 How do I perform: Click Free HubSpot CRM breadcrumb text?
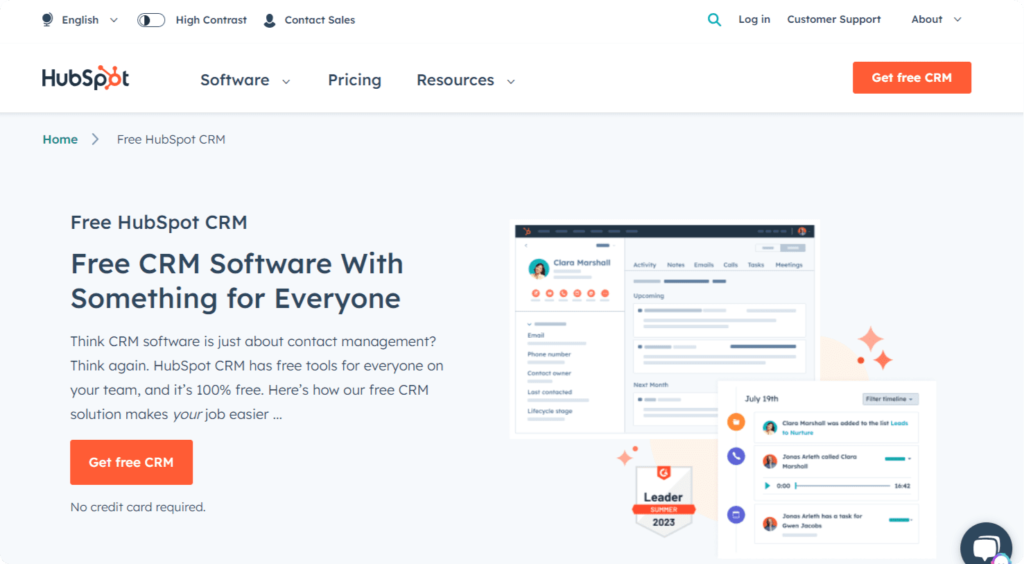(x=171, y=139)
